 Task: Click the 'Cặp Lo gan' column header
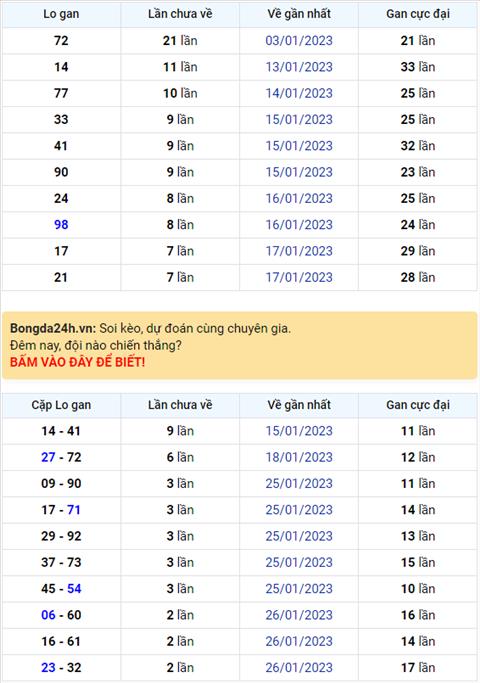coord(61,405)
